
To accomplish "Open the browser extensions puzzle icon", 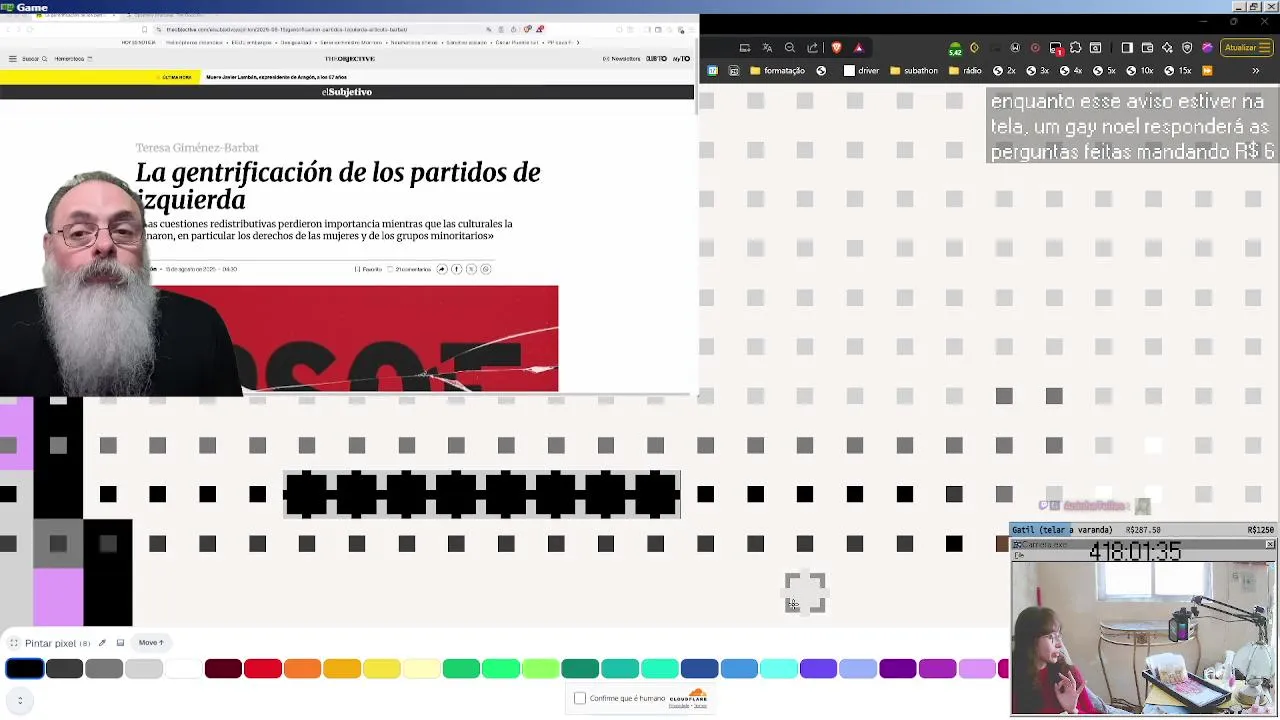I will pyautogui.click(x=1075, y=47).
